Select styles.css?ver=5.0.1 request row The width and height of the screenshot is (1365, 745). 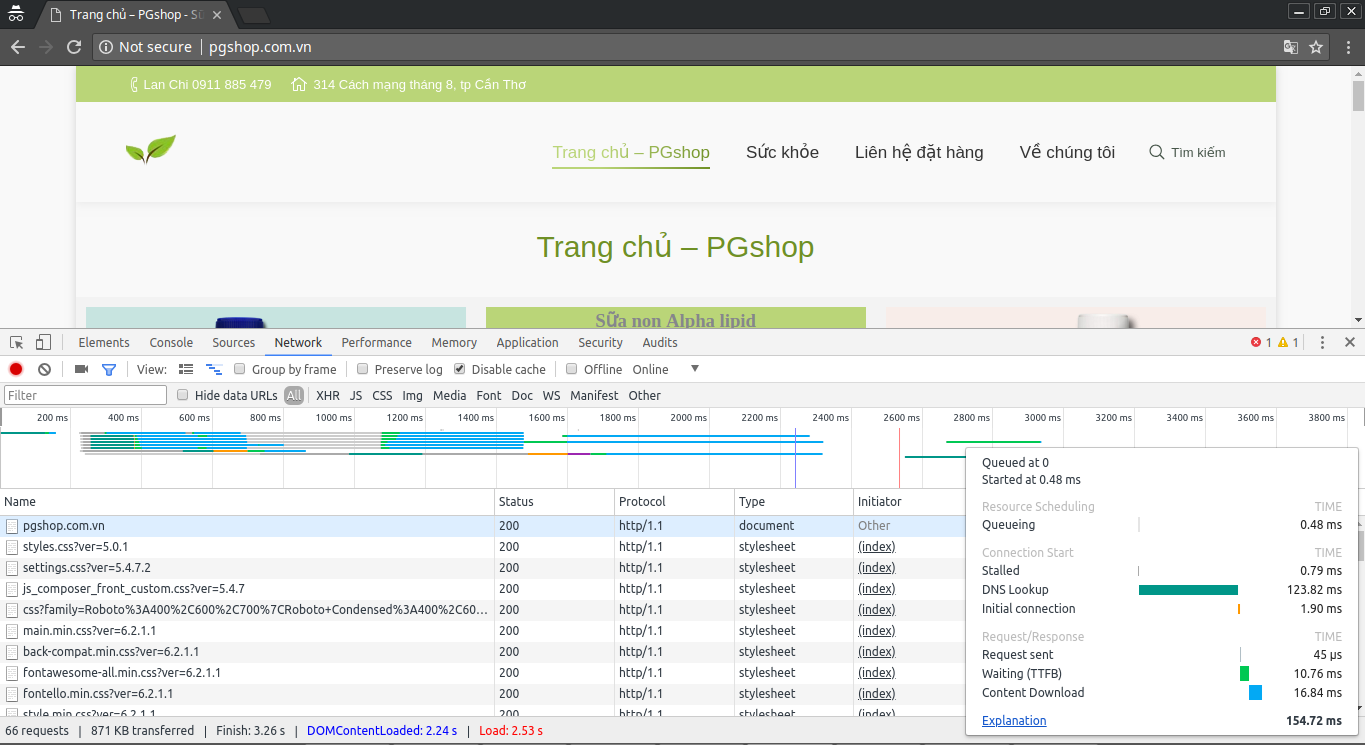[482, 546]
